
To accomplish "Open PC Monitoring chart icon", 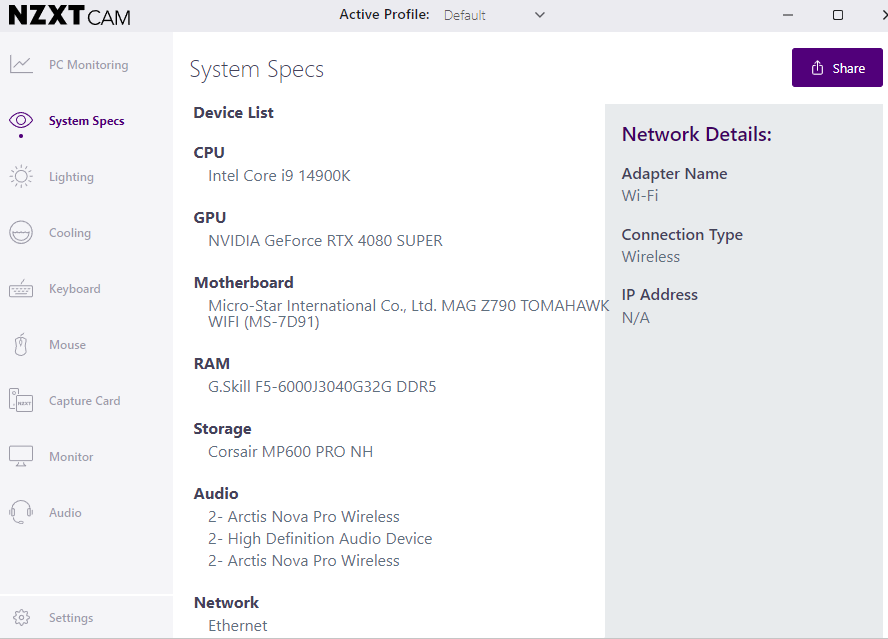I will (x=22, y=65).
